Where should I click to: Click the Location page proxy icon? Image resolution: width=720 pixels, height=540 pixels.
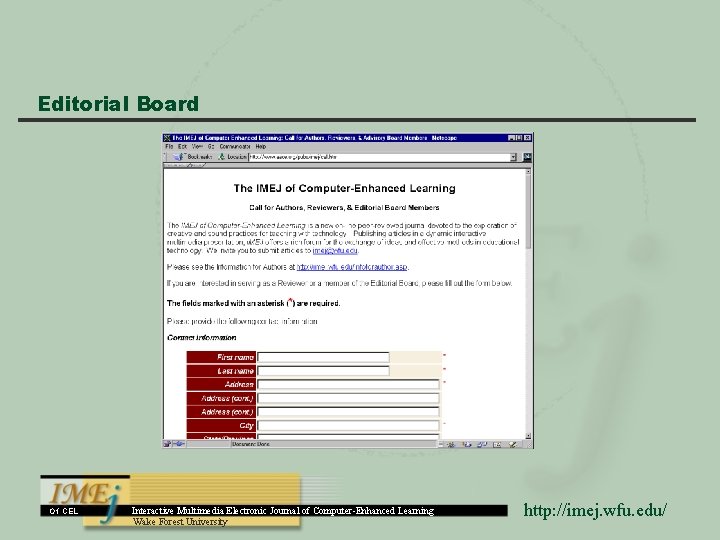pos(222,157)
